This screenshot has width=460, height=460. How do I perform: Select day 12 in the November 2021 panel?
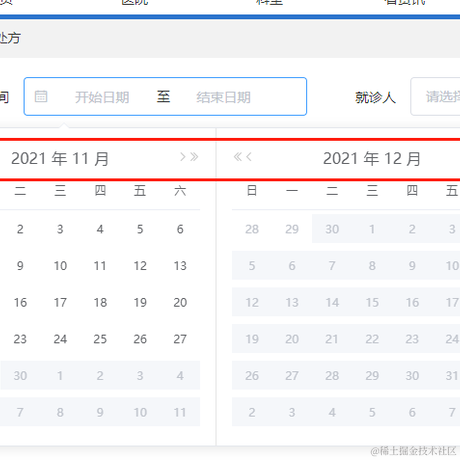[140, 266]
